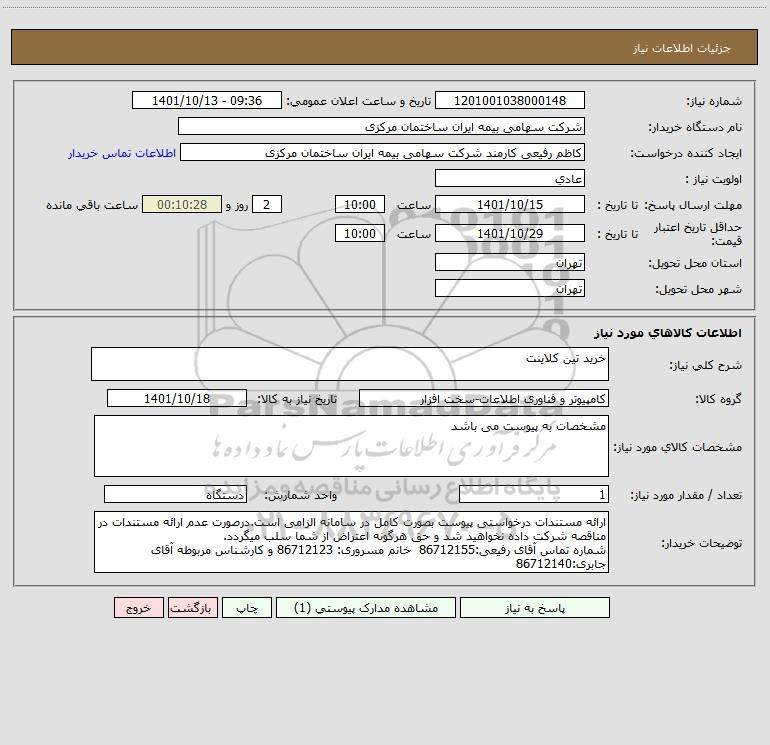Viewport: 770px width, 745px height.
Task: Select the شماره نیاز field 1201001038000148
Action: (x=510, y=101)
